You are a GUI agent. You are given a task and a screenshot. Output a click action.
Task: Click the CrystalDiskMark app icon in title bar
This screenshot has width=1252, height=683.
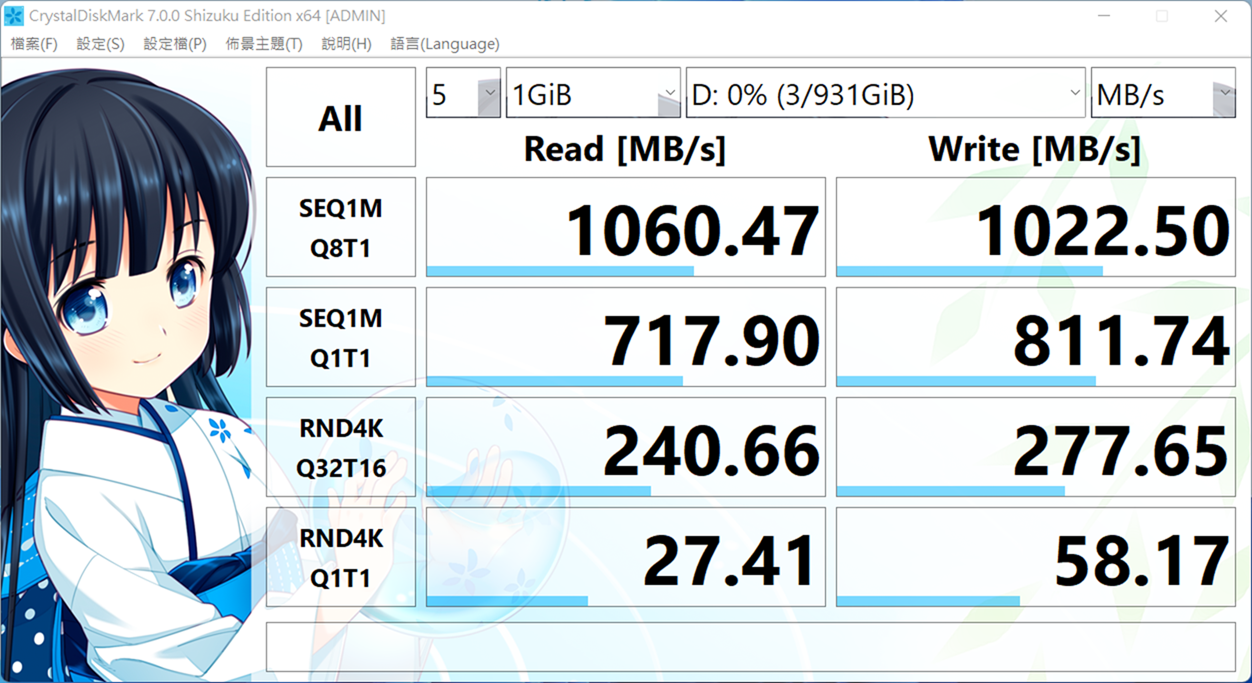click(x=14, y=16)
